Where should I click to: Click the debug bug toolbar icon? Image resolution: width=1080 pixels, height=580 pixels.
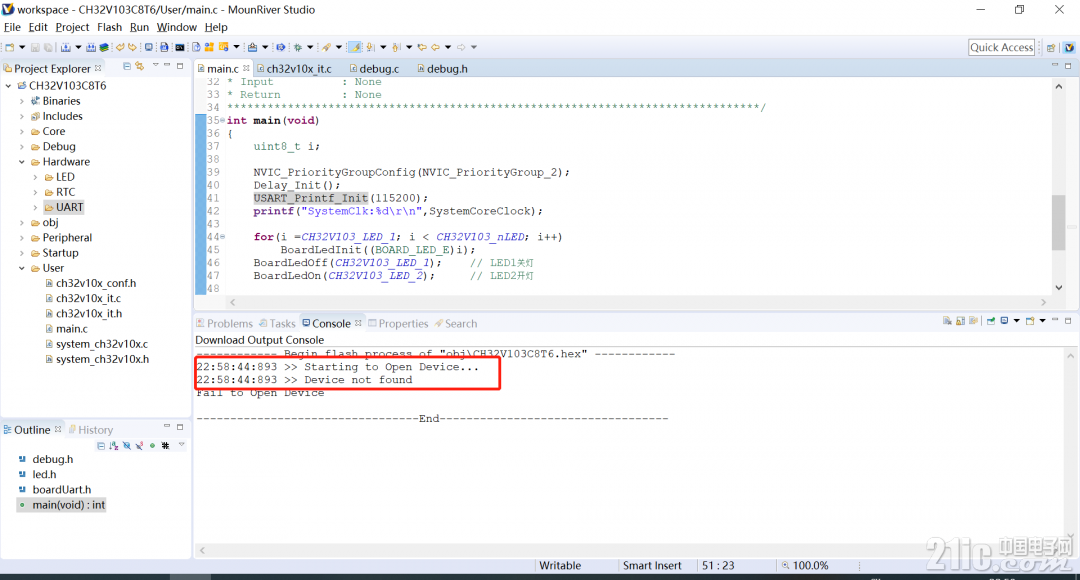[x=298, y=48]
